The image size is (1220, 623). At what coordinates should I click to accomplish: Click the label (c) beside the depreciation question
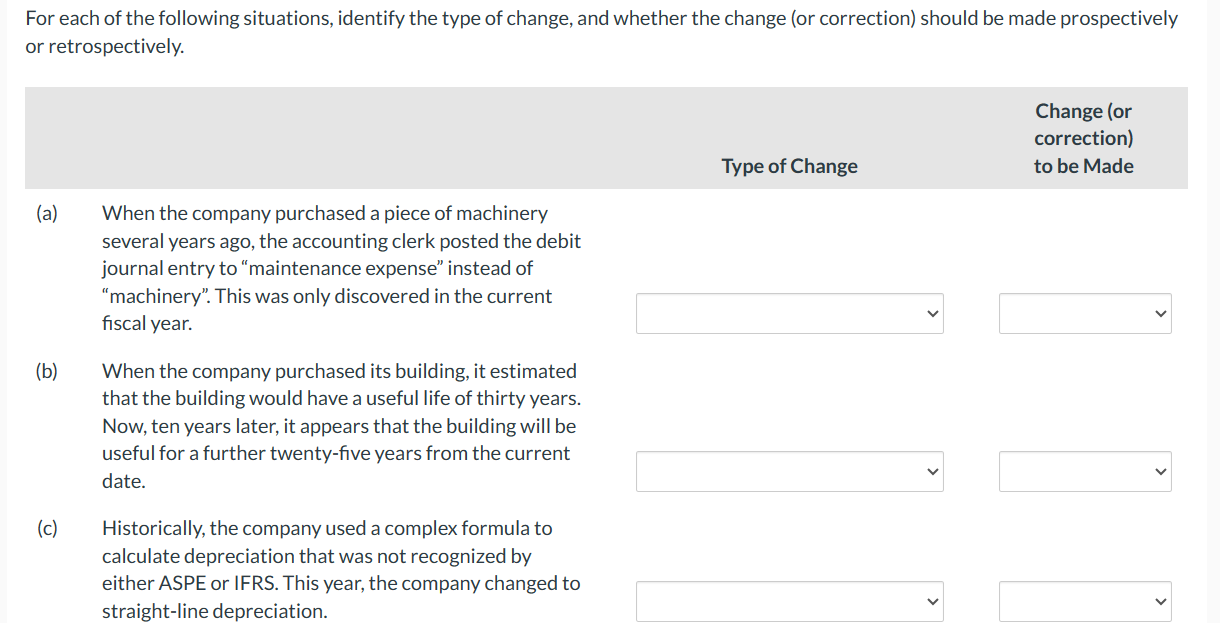[47, 528]
